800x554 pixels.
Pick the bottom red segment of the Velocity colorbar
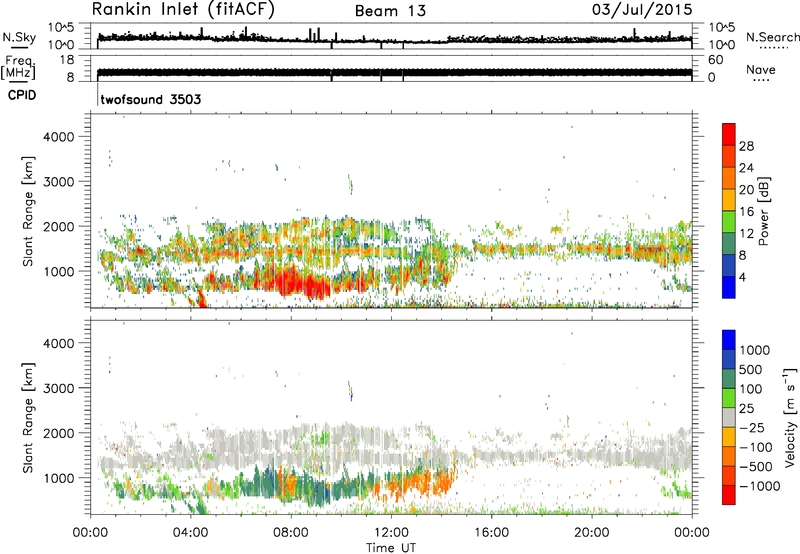729,495
